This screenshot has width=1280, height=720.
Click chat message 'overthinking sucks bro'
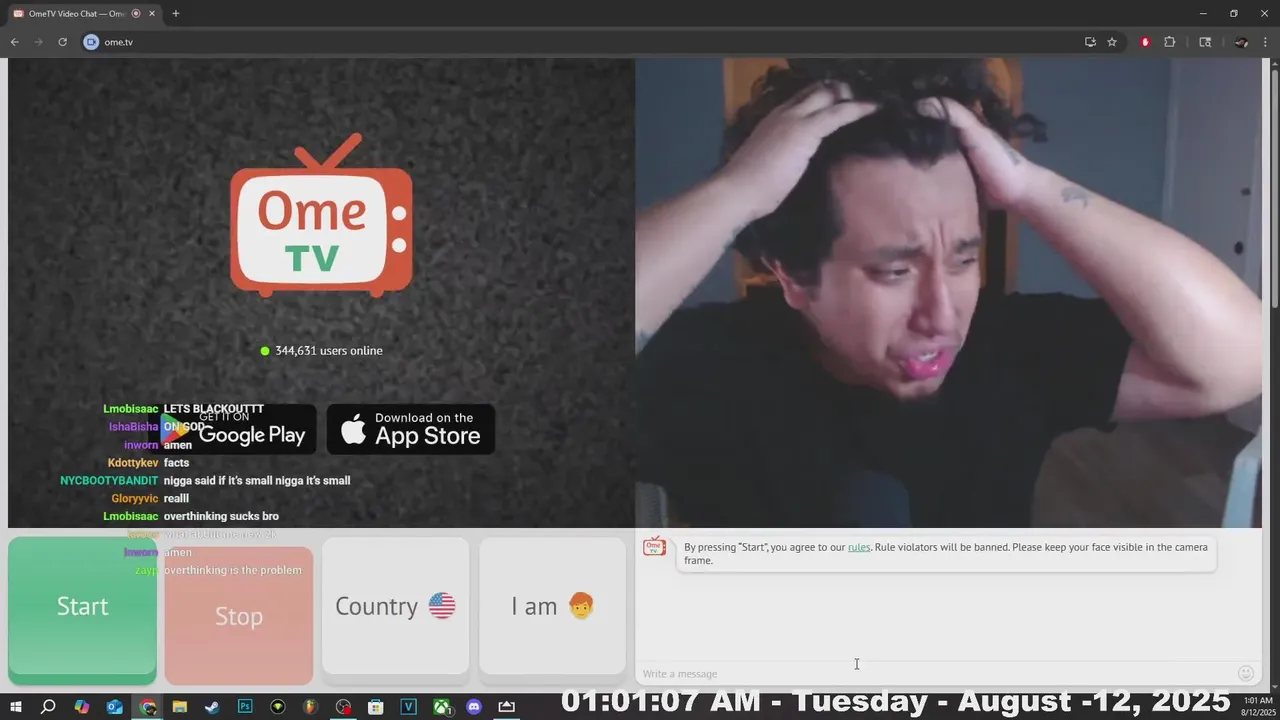pyautogui.click(x=221, y=517)
